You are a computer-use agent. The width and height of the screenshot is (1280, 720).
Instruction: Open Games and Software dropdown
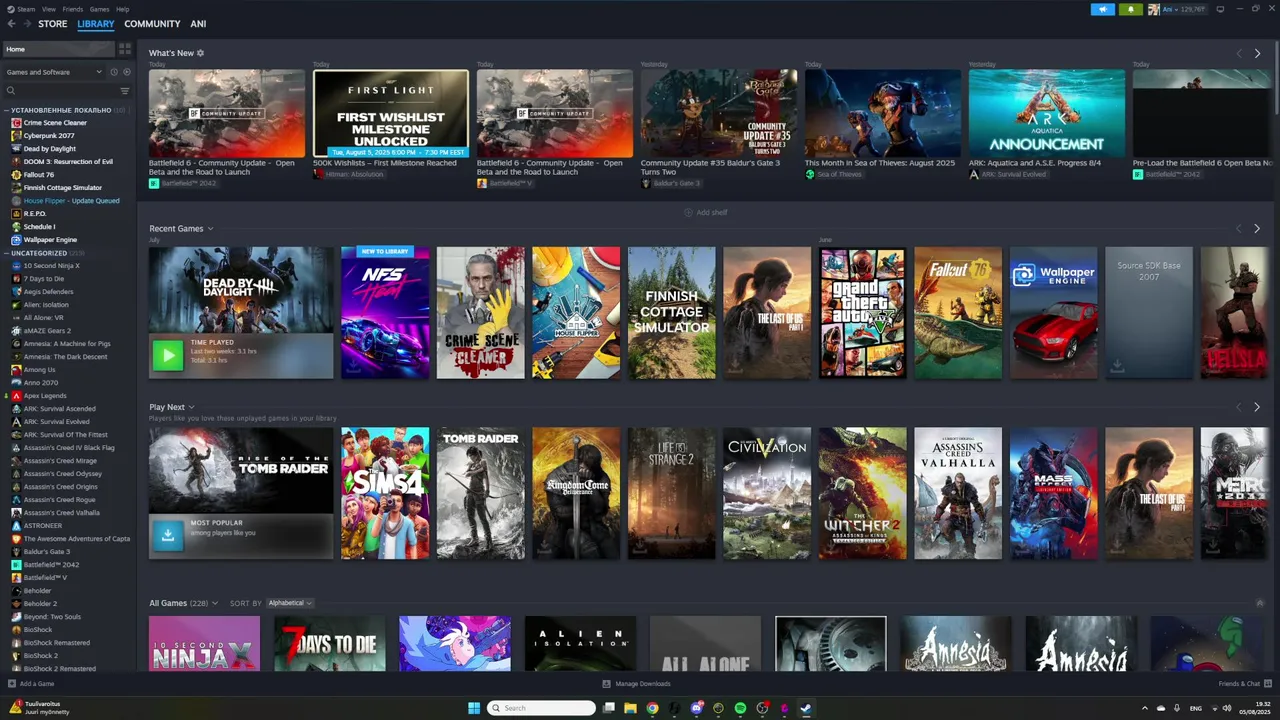[54, 72]
